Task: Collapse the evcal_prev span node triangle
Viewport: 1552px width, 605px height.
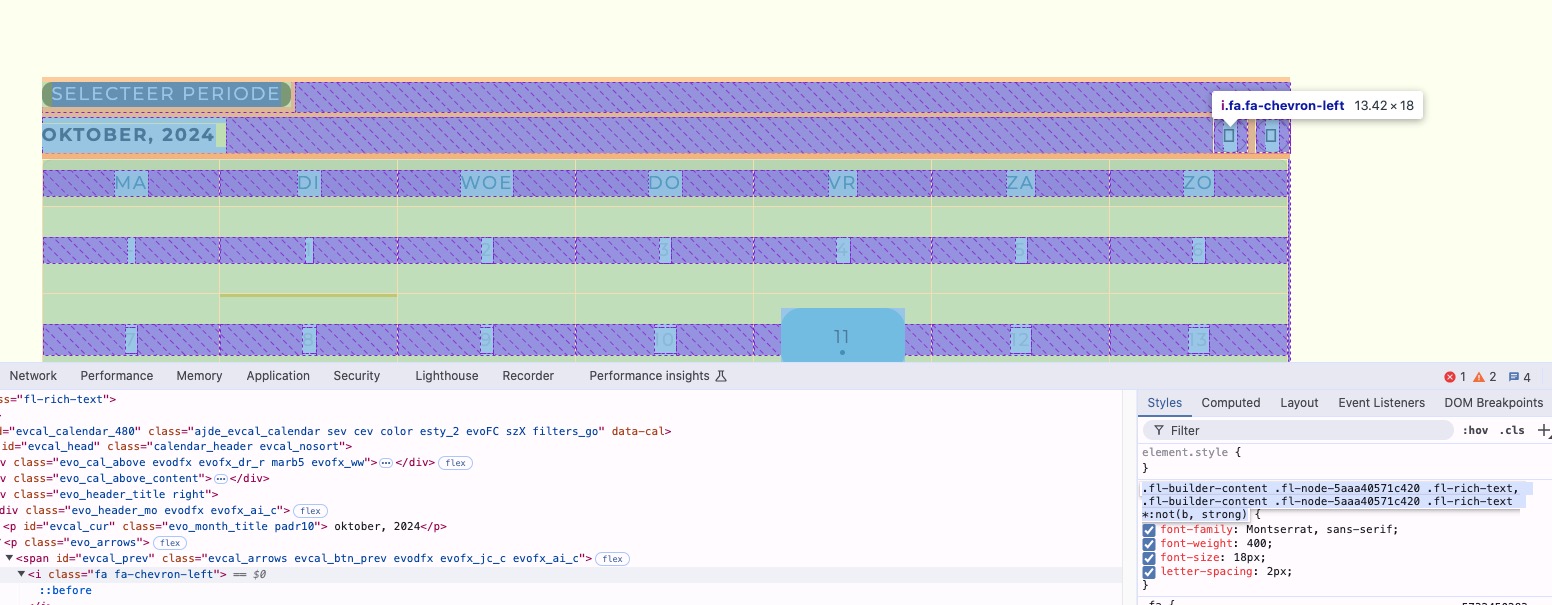Action: coord(9,559)
